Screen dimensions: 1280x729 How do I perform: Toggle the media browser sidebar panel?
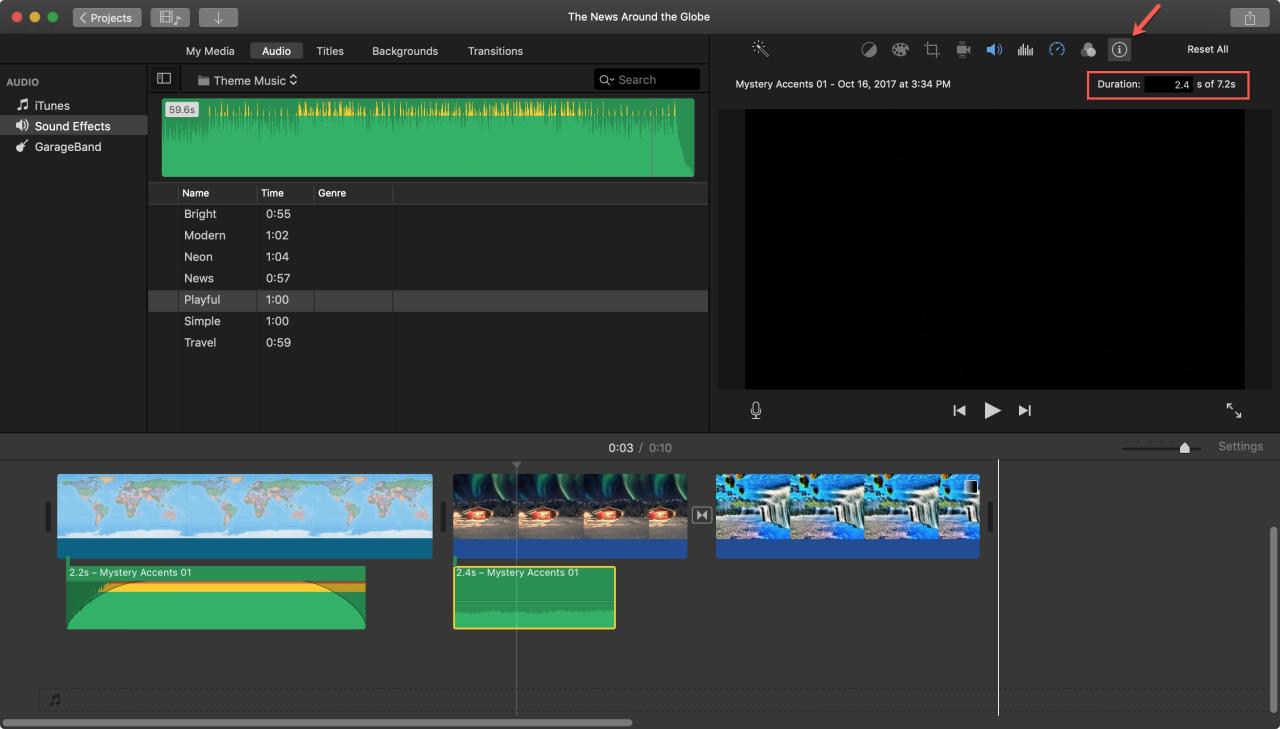163,78
